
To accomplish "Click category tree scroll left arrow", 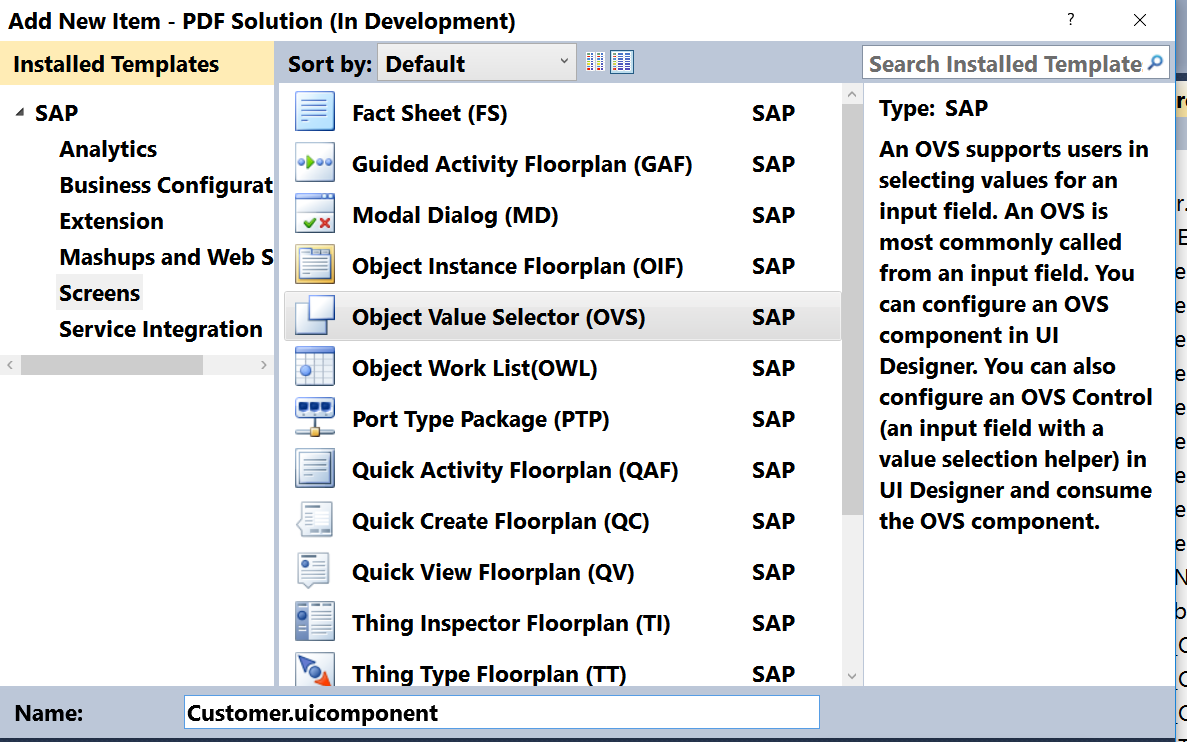I will 10,365.
